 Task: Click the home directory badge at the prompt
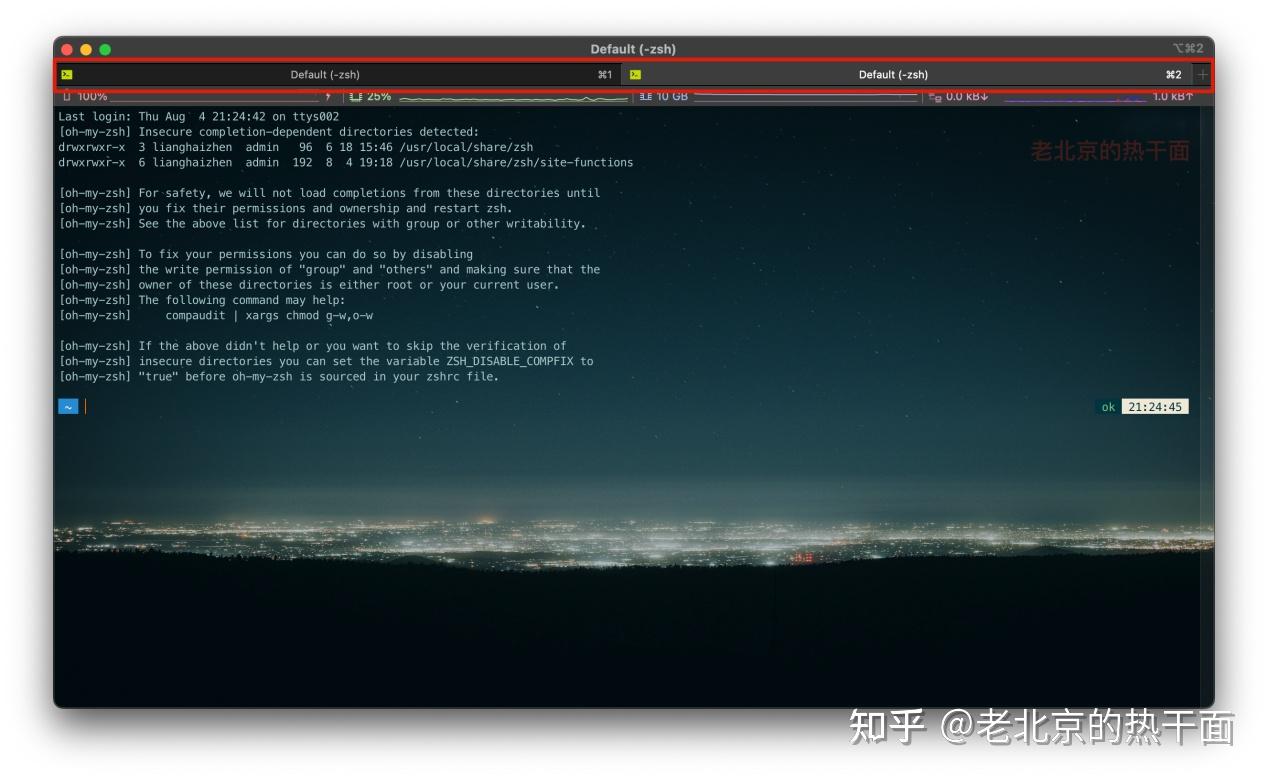[68, 406]
